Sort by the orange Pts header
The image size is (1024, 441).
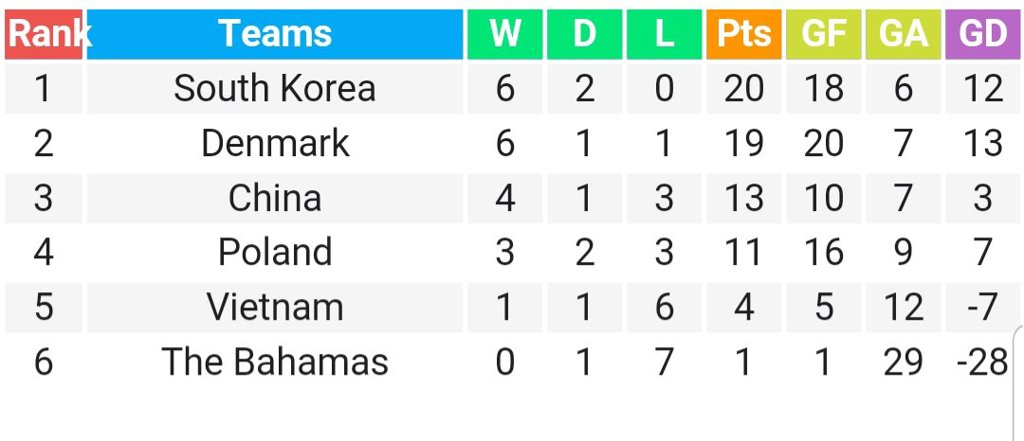pyautogui.click(x=744, y=34)
